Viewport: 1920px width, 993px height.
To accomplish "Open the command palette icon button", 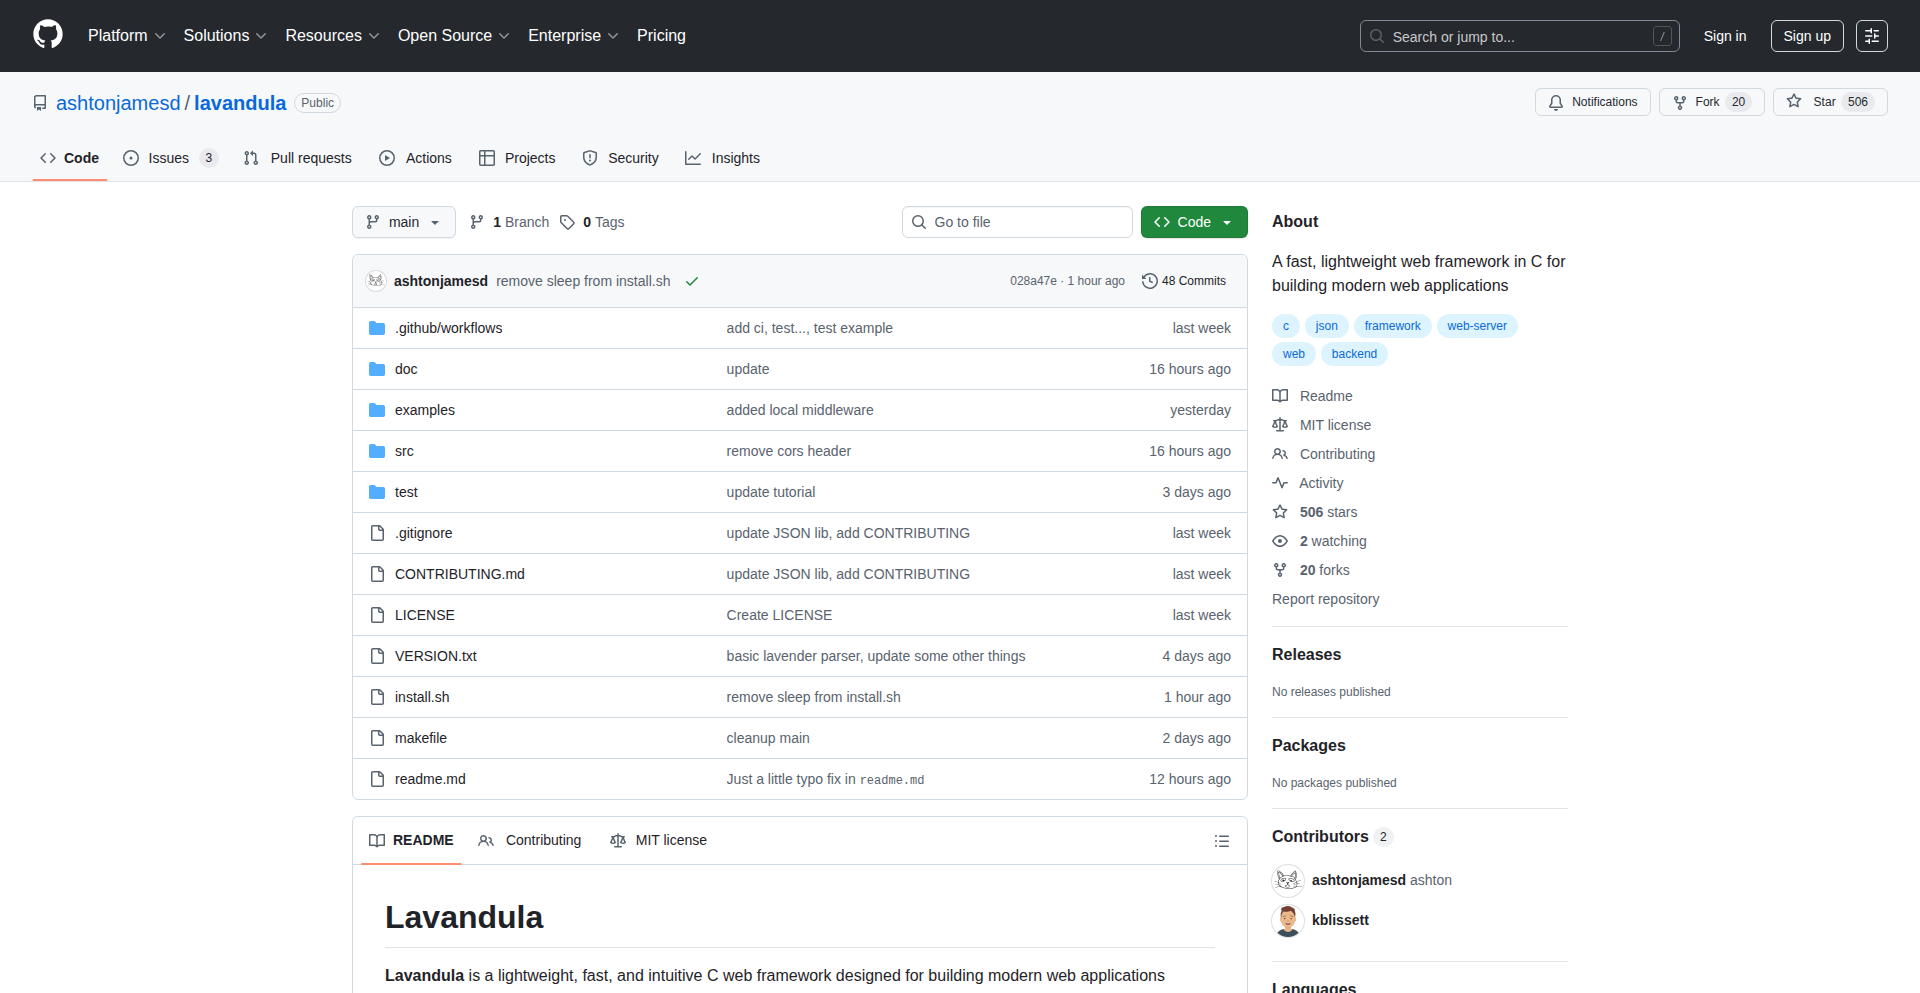I will click(1872, 36).
